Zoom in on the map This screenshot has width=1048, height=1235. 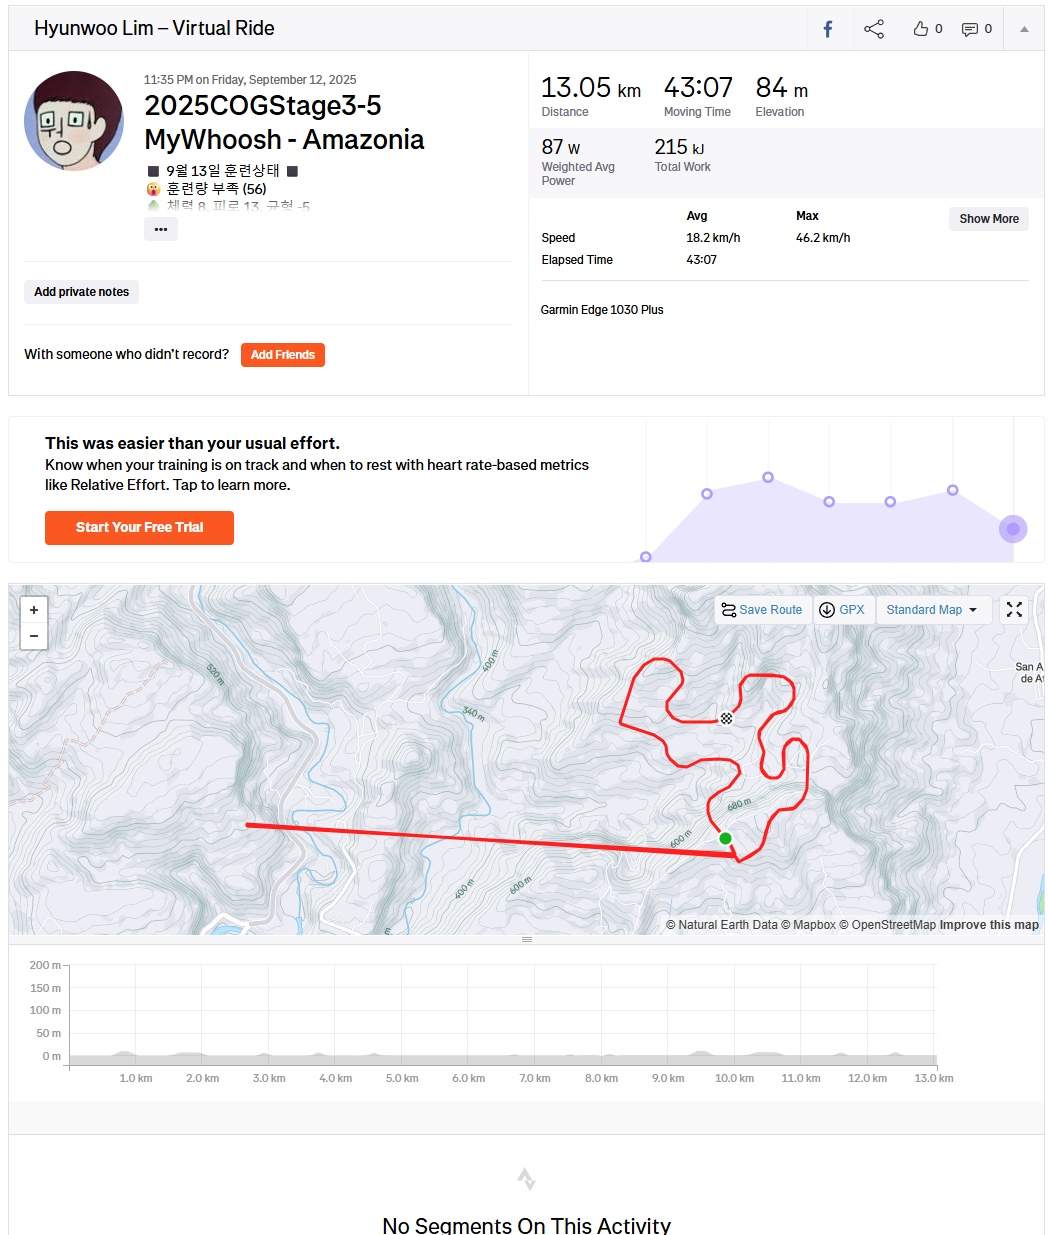coord(34,610)
